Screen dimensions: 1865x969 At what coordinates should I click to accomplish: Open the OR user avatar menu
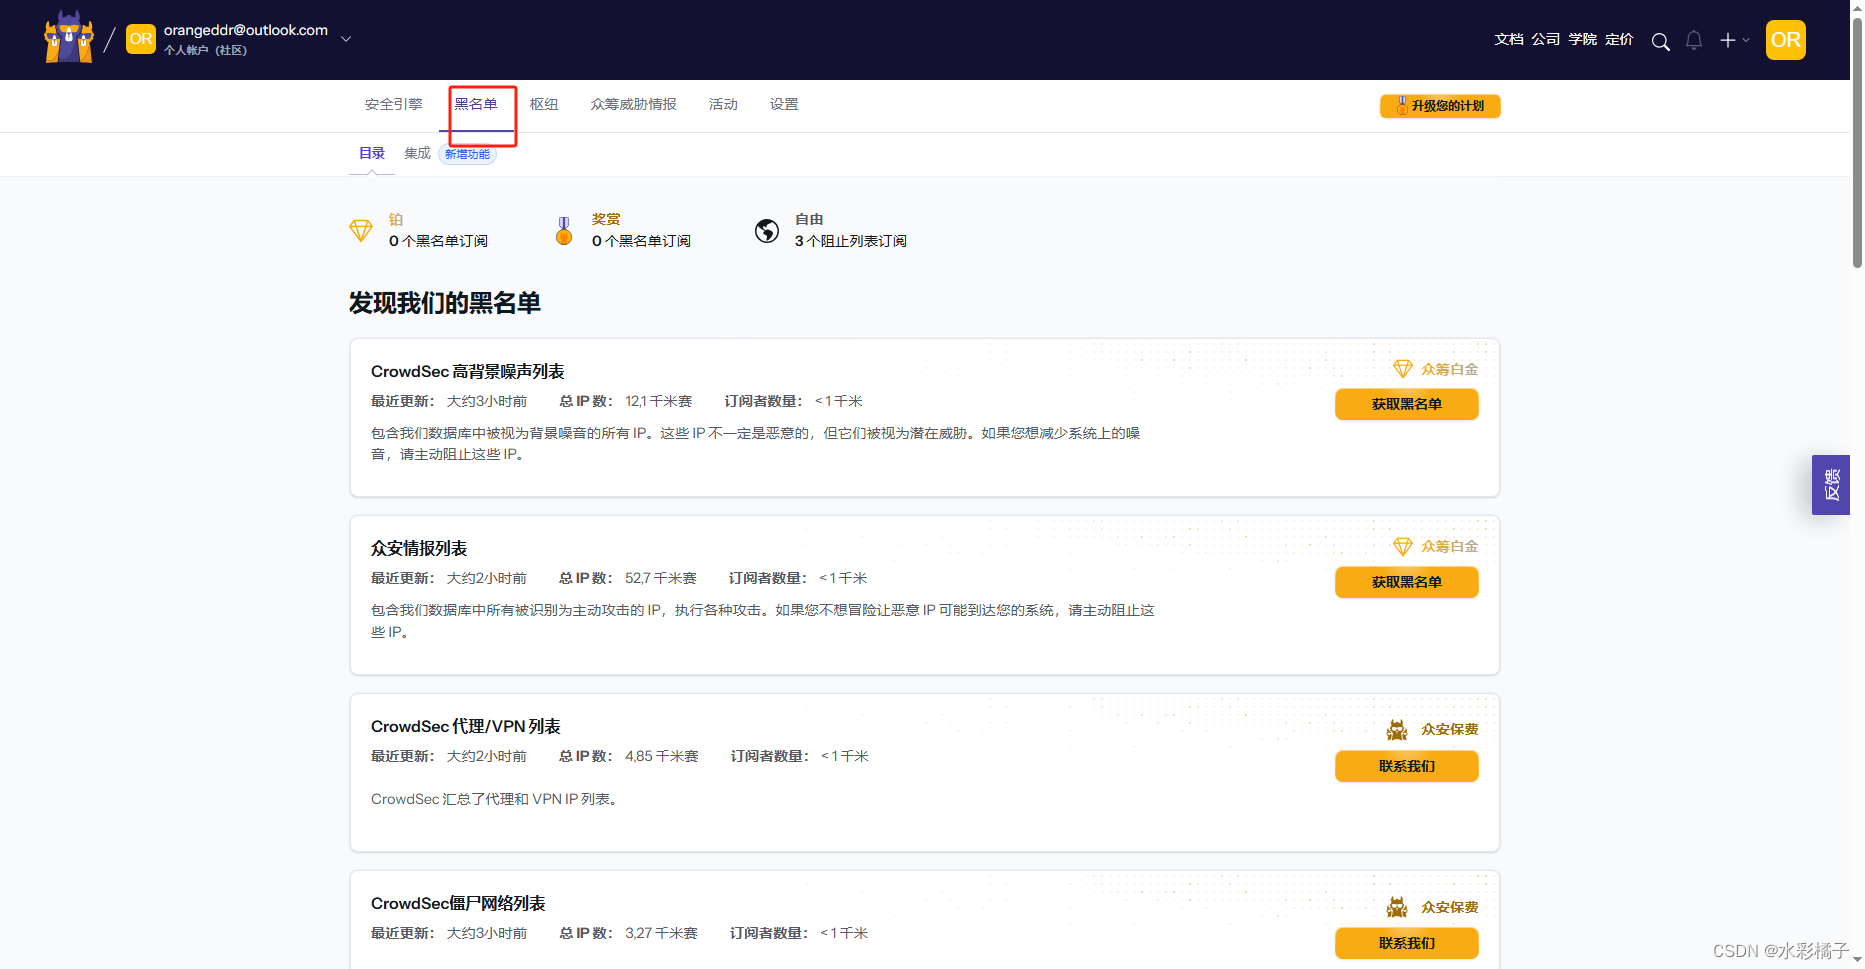click(1786, 40)
